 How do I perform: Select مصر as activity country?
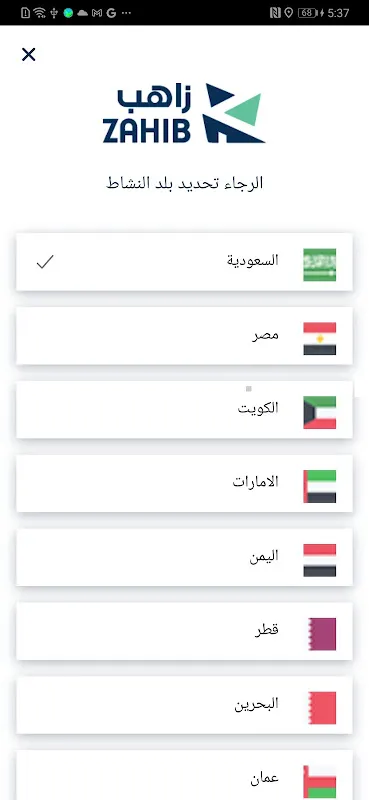point(184,336)
